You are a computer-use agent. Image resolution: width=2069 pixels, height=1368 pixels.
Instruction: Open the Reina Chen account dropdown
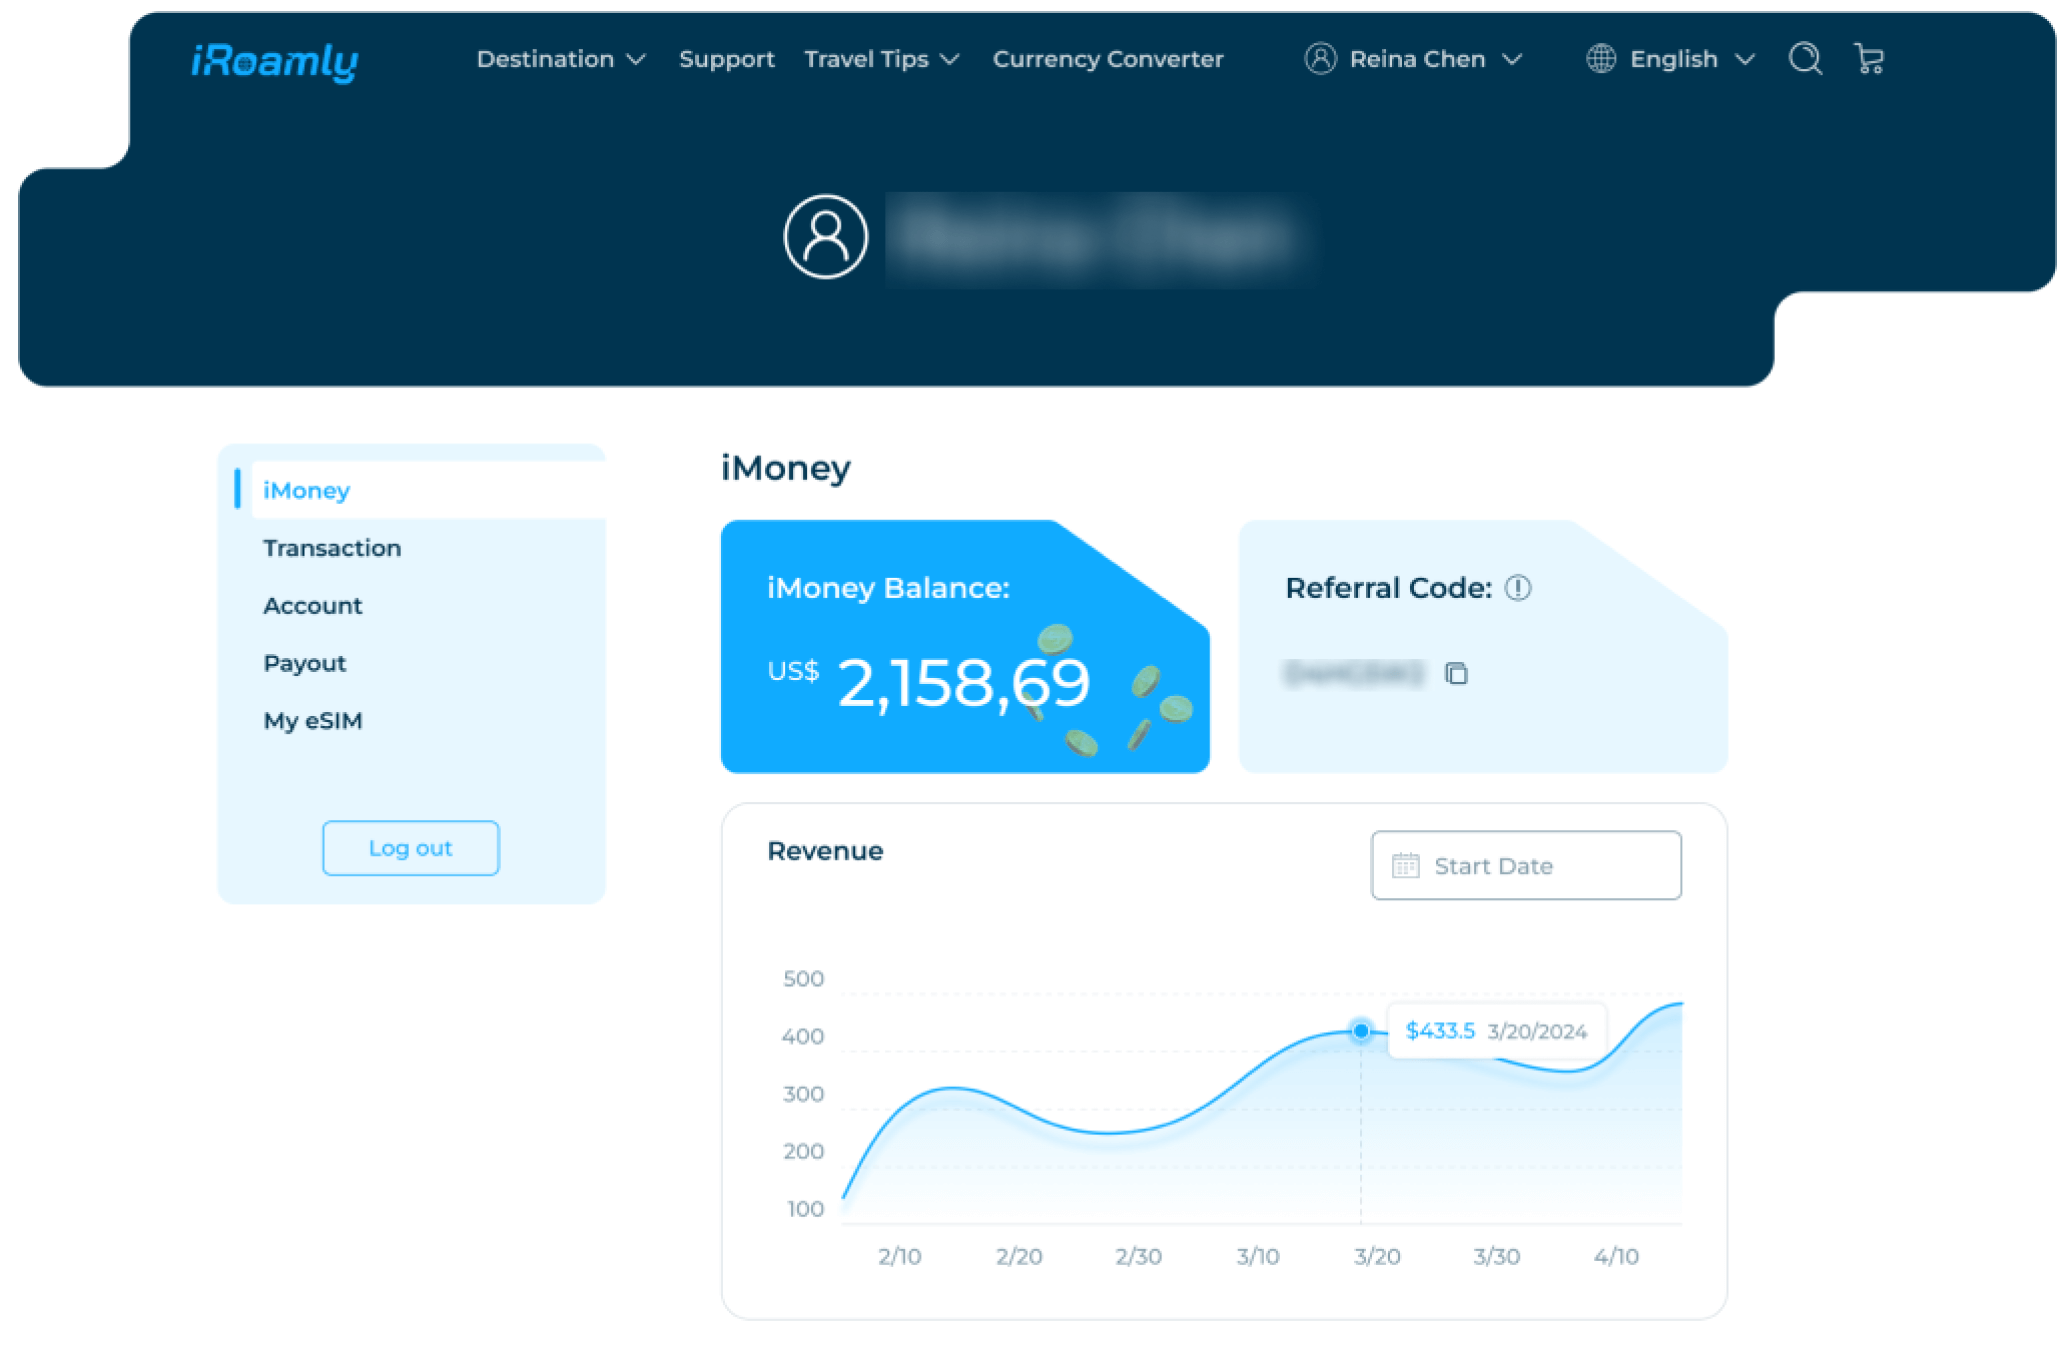coord(1414,59)
